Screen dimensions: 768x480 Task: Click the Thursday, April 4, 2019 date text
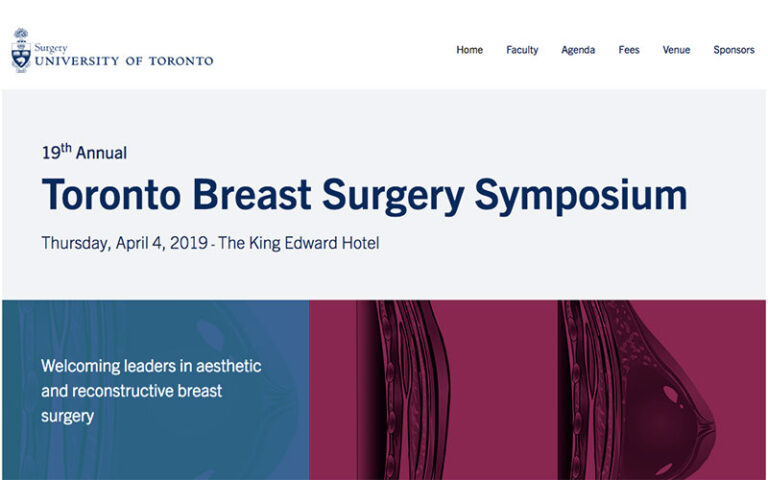coord(125,243)
